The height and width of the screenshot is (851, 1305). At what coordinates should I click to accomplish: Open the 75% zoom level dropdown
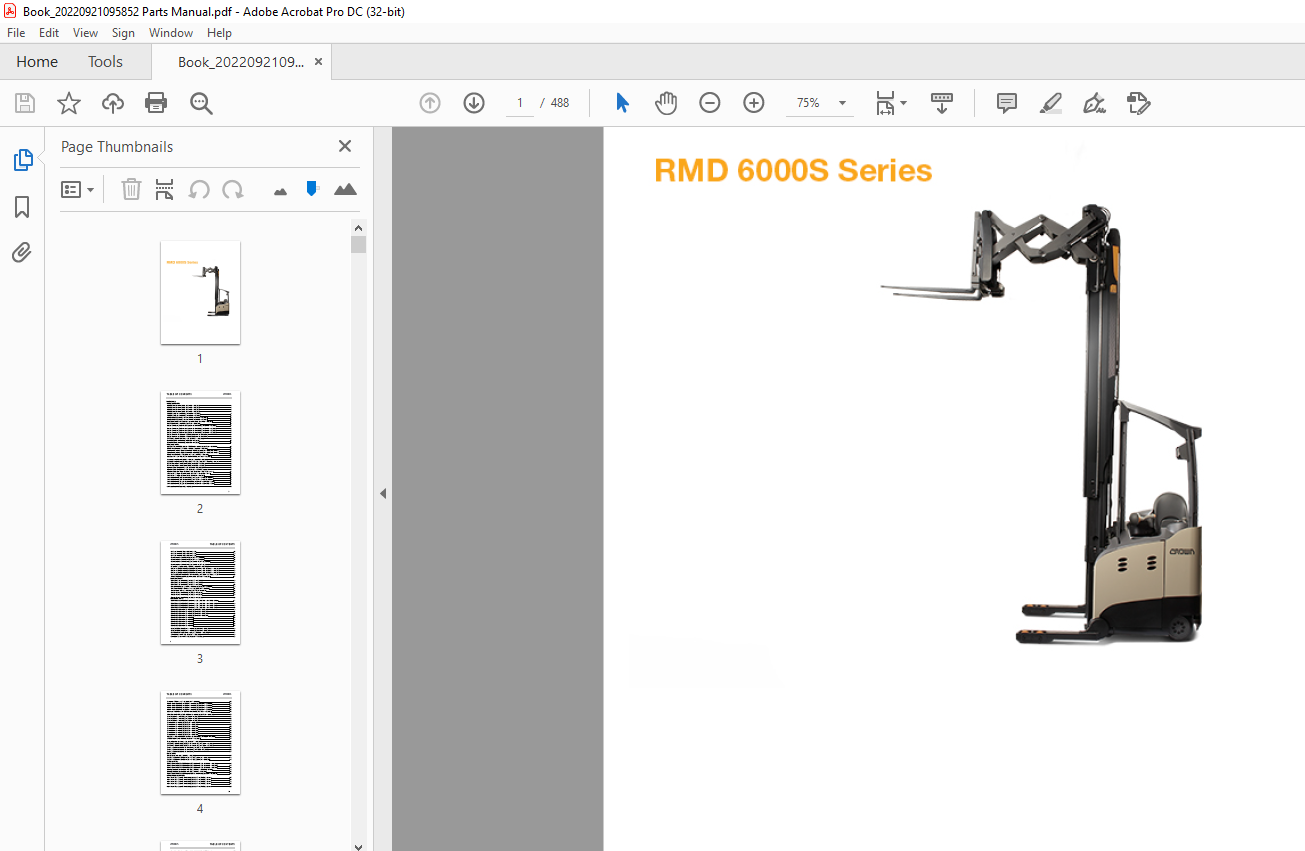tap(842, 103)
